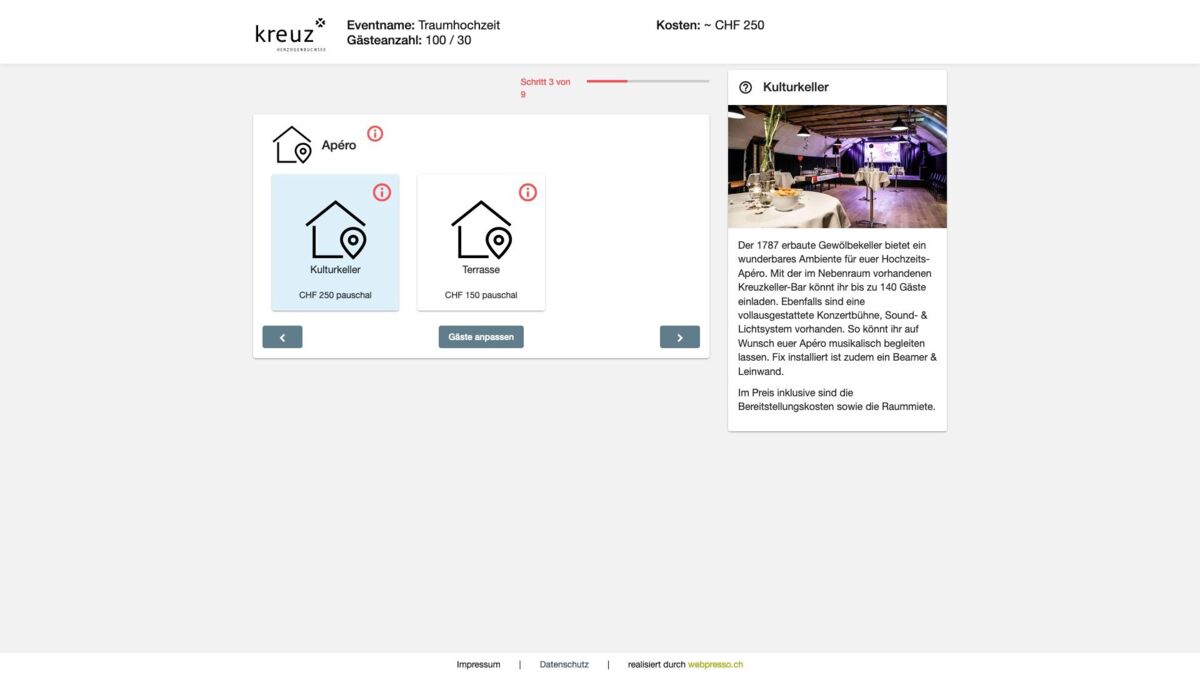Click the Kulturkeller label under the card icon
This screenshot has width=1200, height=675.
coord(335,270)
